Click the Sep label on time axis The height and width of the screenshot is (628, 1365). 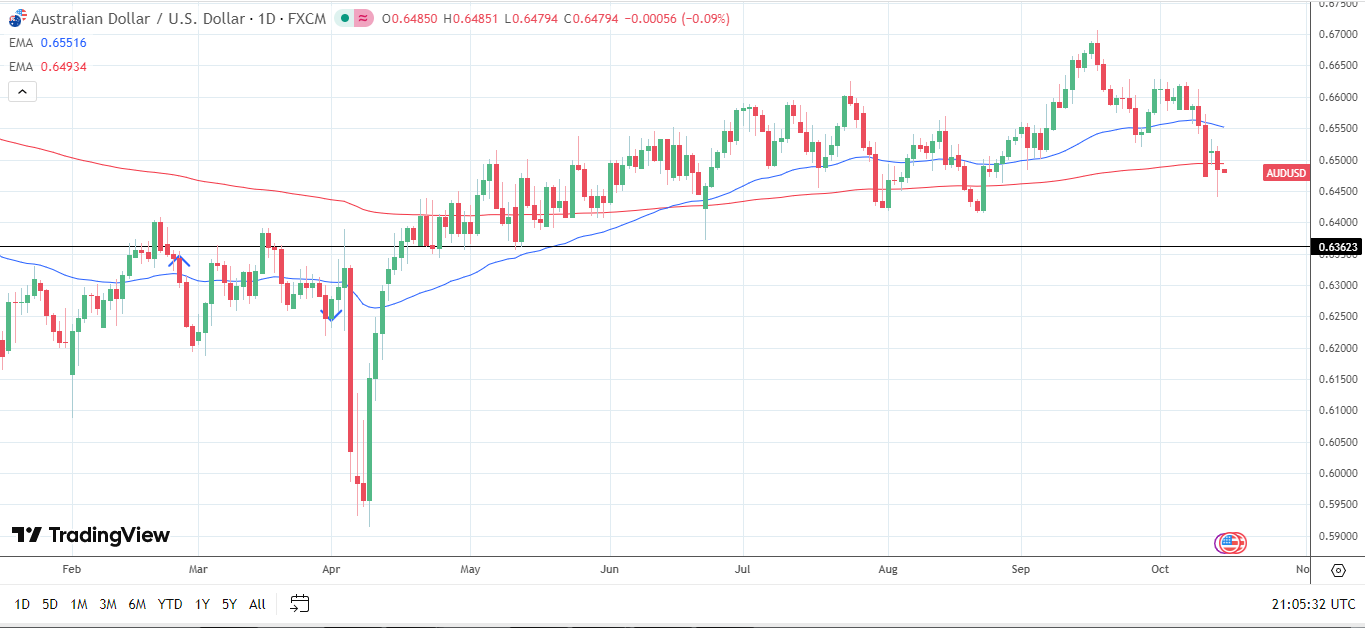click(x=1021, y=570)
